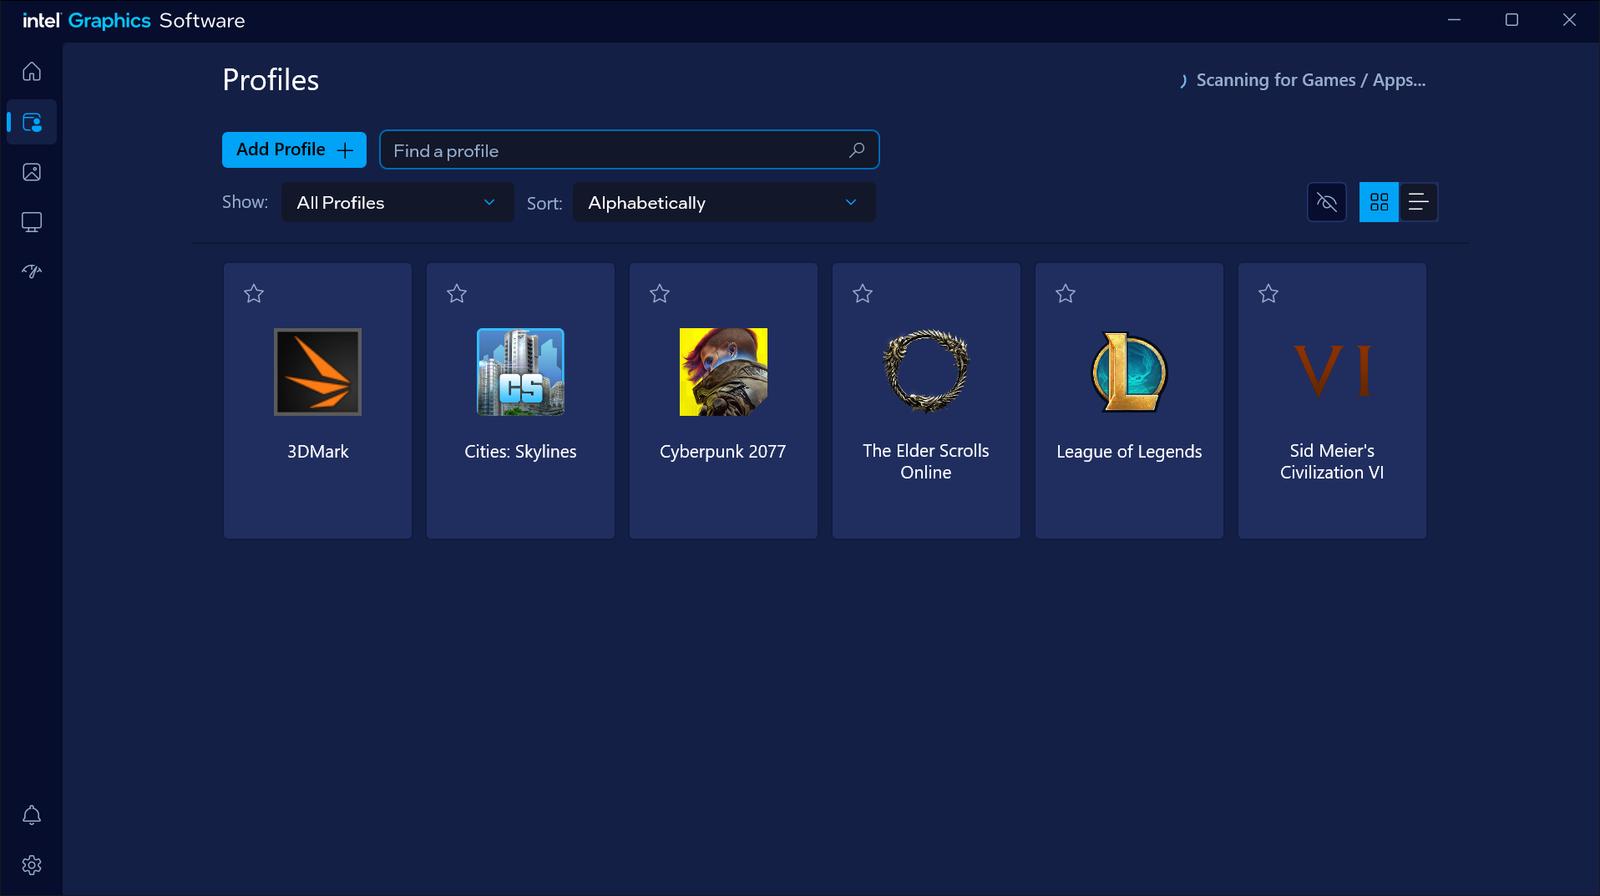Click the Civilization VI icon
The image size is (1600, 896).
tap(1332, 372)
